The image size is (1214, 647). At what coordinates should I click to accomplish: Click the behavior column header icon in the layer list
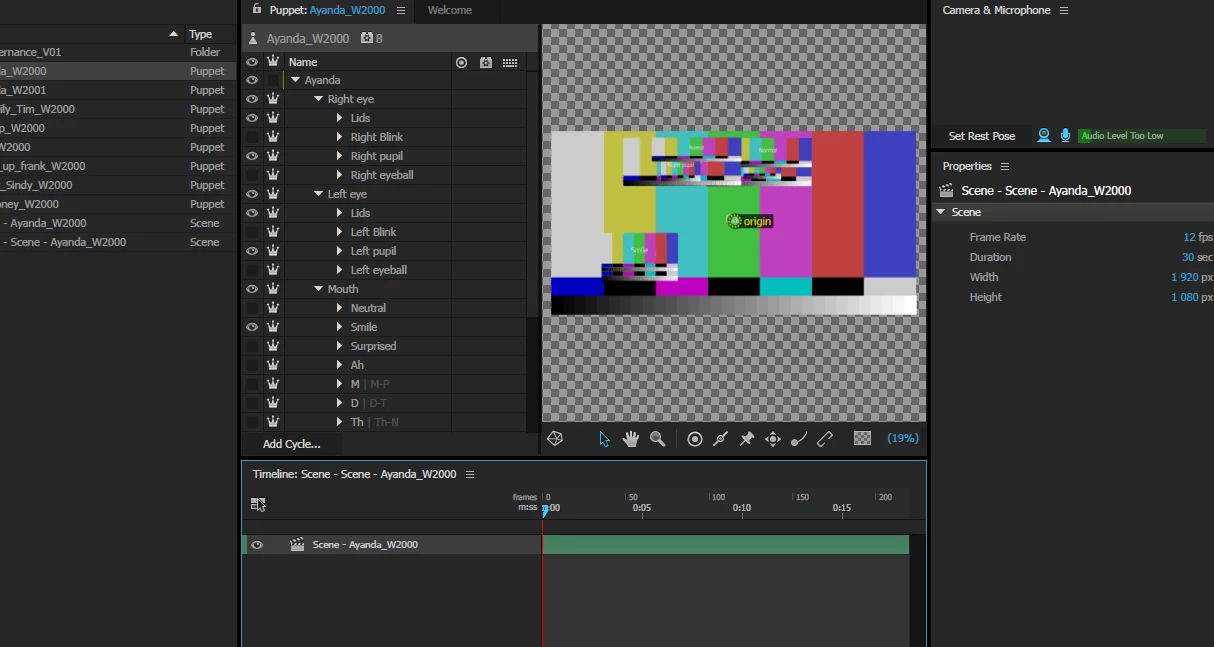point(486,62)
